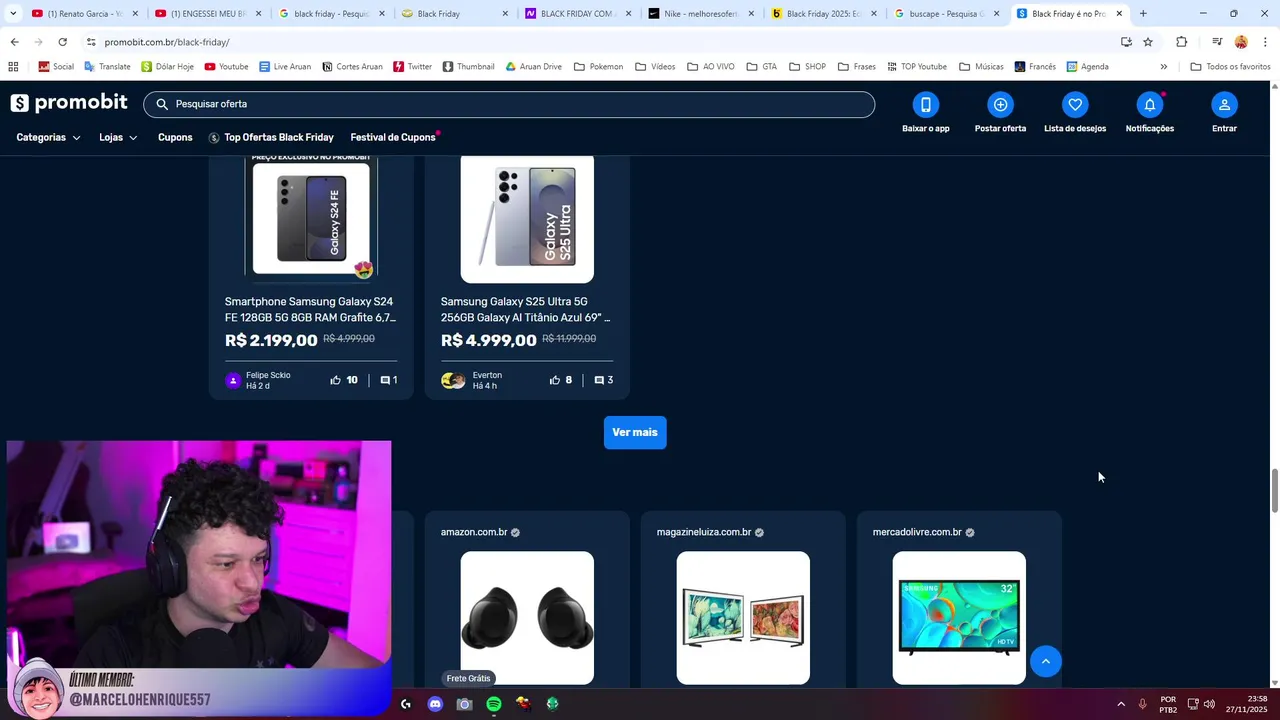
Task: Expand the Categorias dropdown
Action: (x=48, y=138)
